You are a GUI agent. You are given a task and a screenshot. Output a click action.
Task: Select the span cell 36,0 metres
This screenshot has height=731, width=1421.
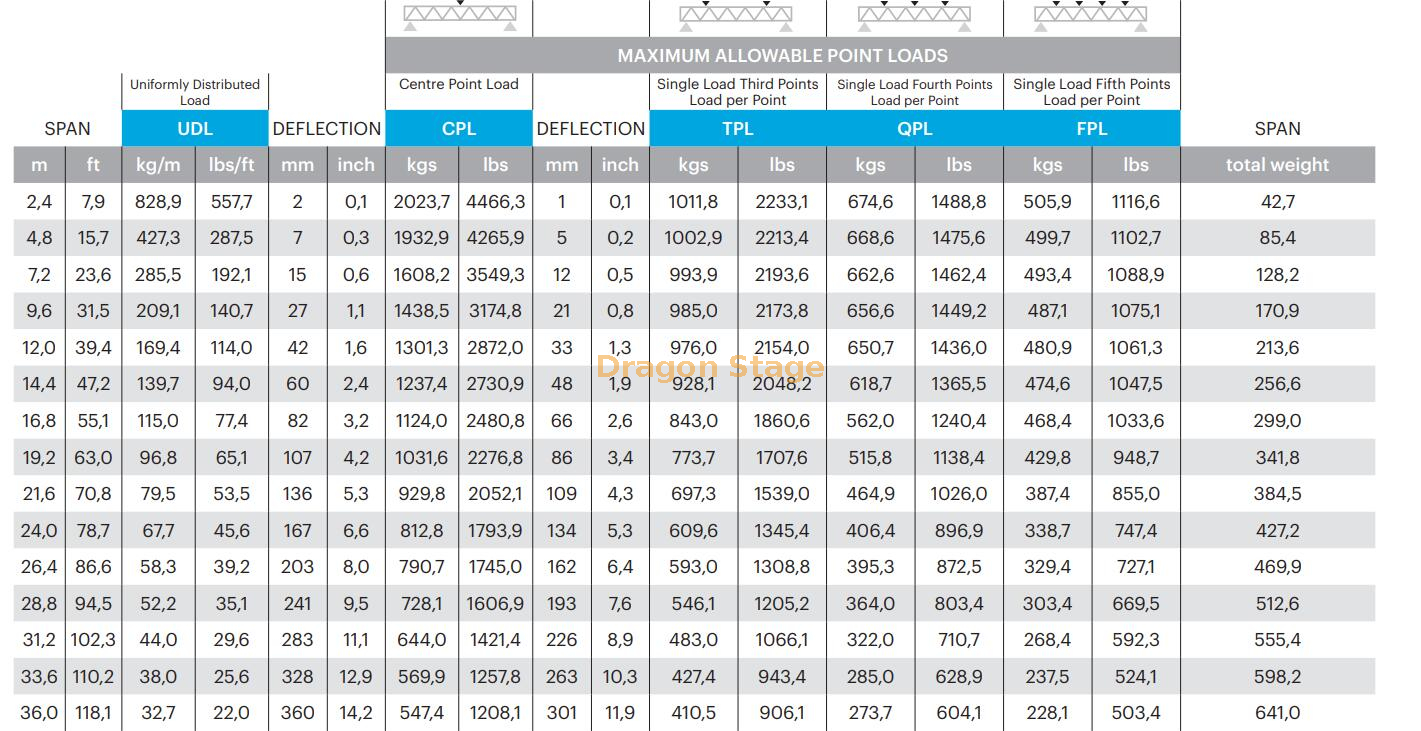(39, 713)
